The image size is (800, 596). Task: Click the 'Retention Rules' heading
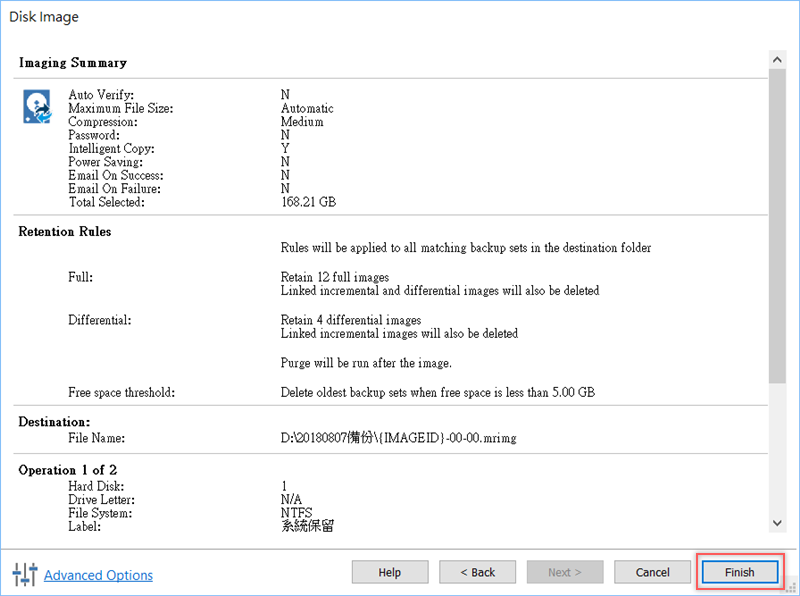[x=65, y=231]
